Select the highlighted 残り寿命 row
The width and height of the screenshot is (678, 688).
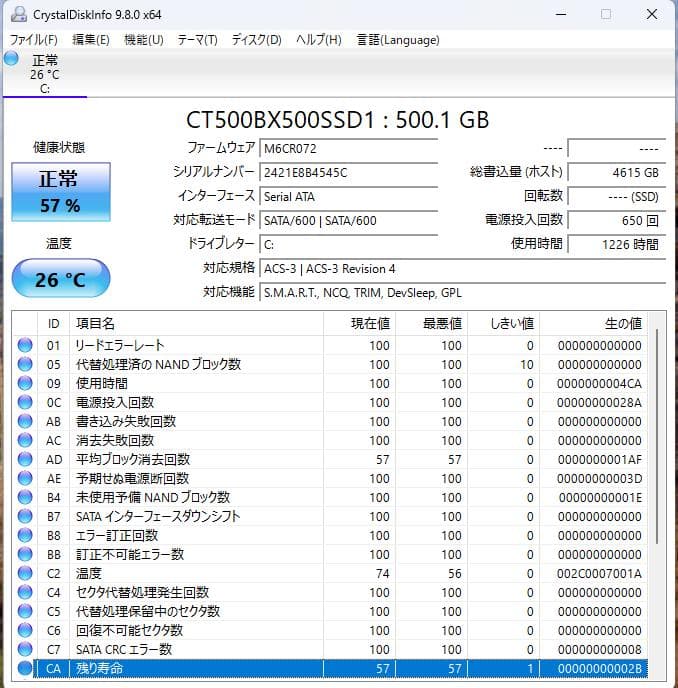[330, 669]
